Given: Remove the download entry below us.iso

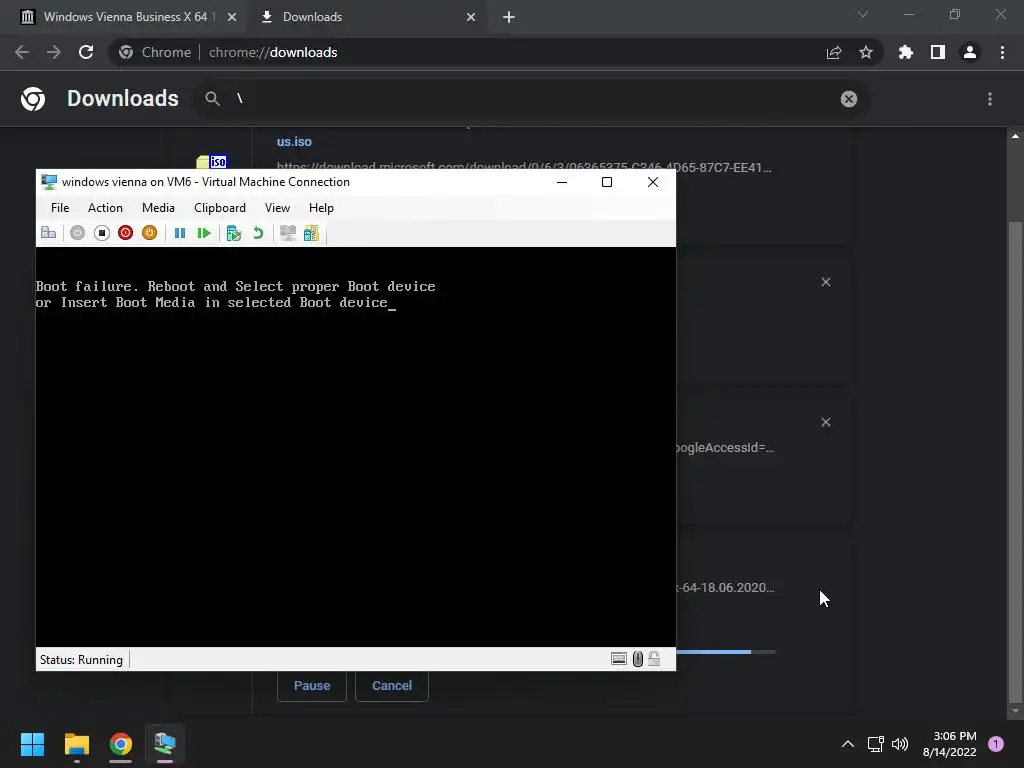Looking at the screenshot, I should click(x=825, y=282).
